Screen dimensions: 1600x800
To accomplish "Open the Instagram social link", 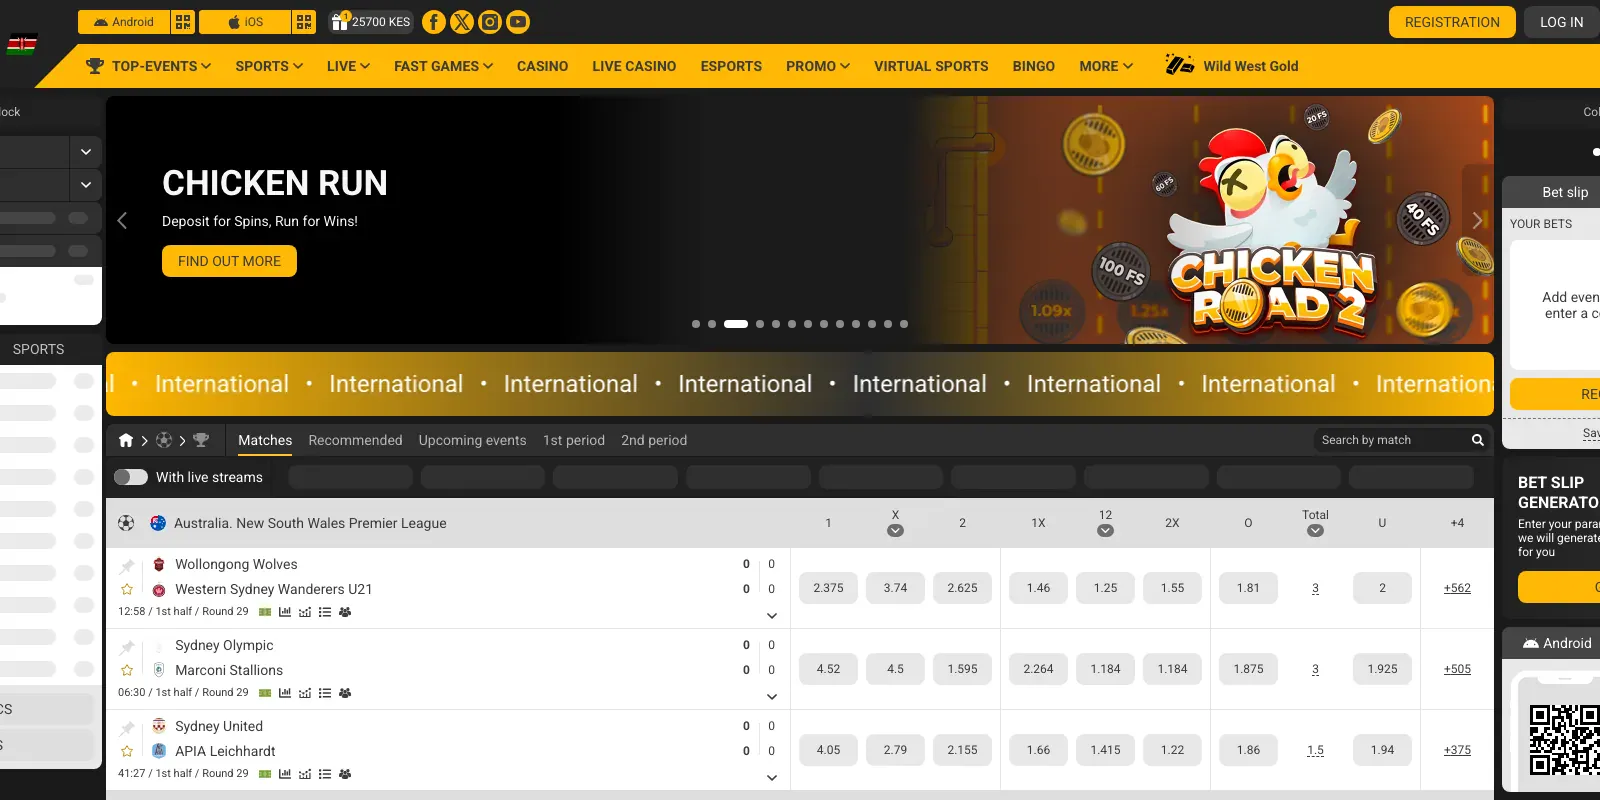I will (x=490, y=22).
